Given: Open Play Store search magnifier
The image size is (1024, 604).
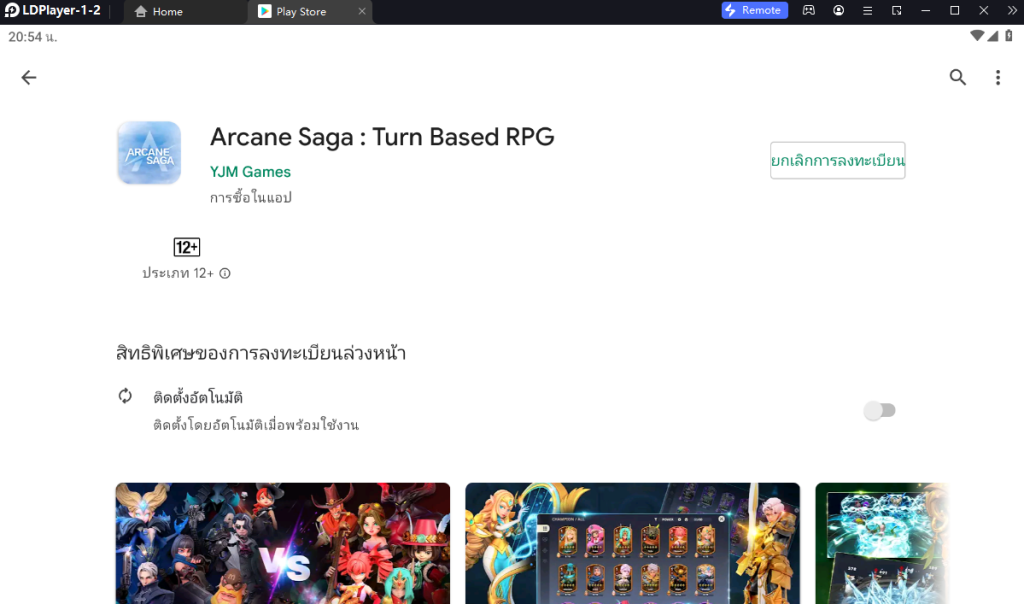Looking at the screenshot, I should 957,77.
